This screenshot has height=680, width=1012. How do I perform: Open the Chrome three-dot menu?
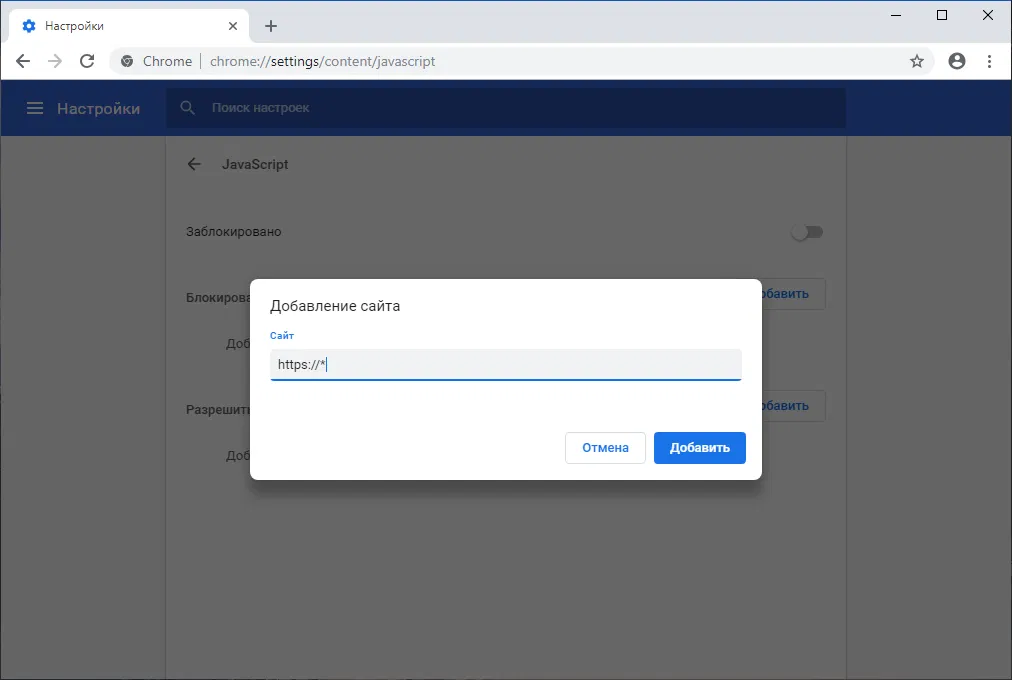[x=990, y=61]
